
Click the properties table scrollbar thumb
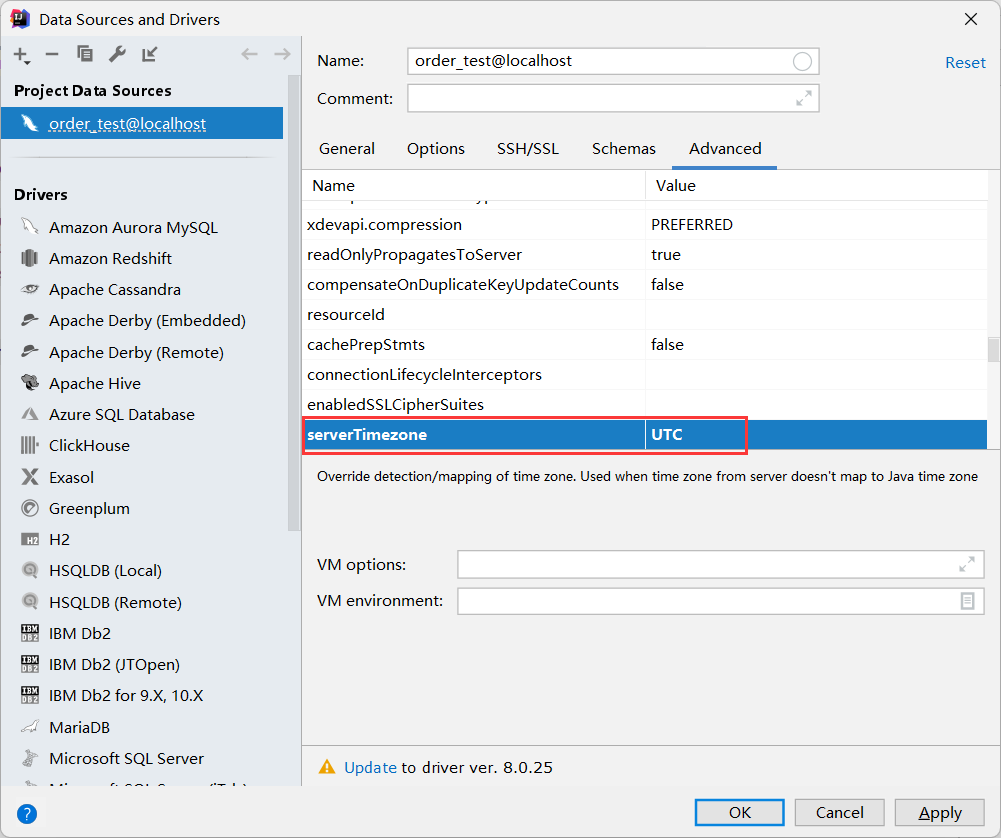click(x=993, y=350)
